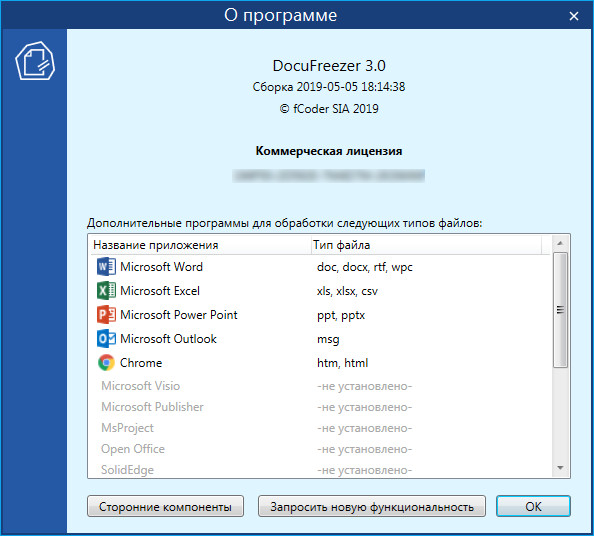This screenshot has height=536, width=594.
Task: Select the Microsoft Excel row label
Action: click(x=160, y=291)
